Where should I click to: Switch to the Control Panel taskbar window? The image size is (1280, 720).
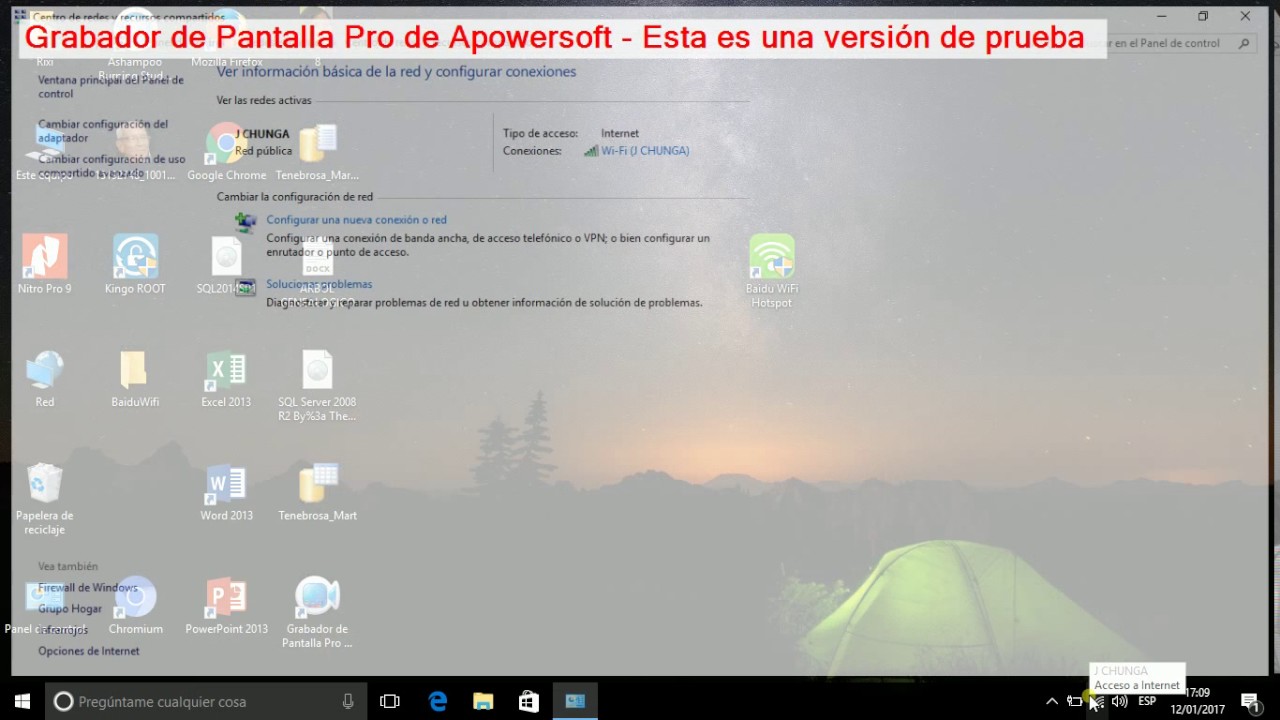point(575,702)
